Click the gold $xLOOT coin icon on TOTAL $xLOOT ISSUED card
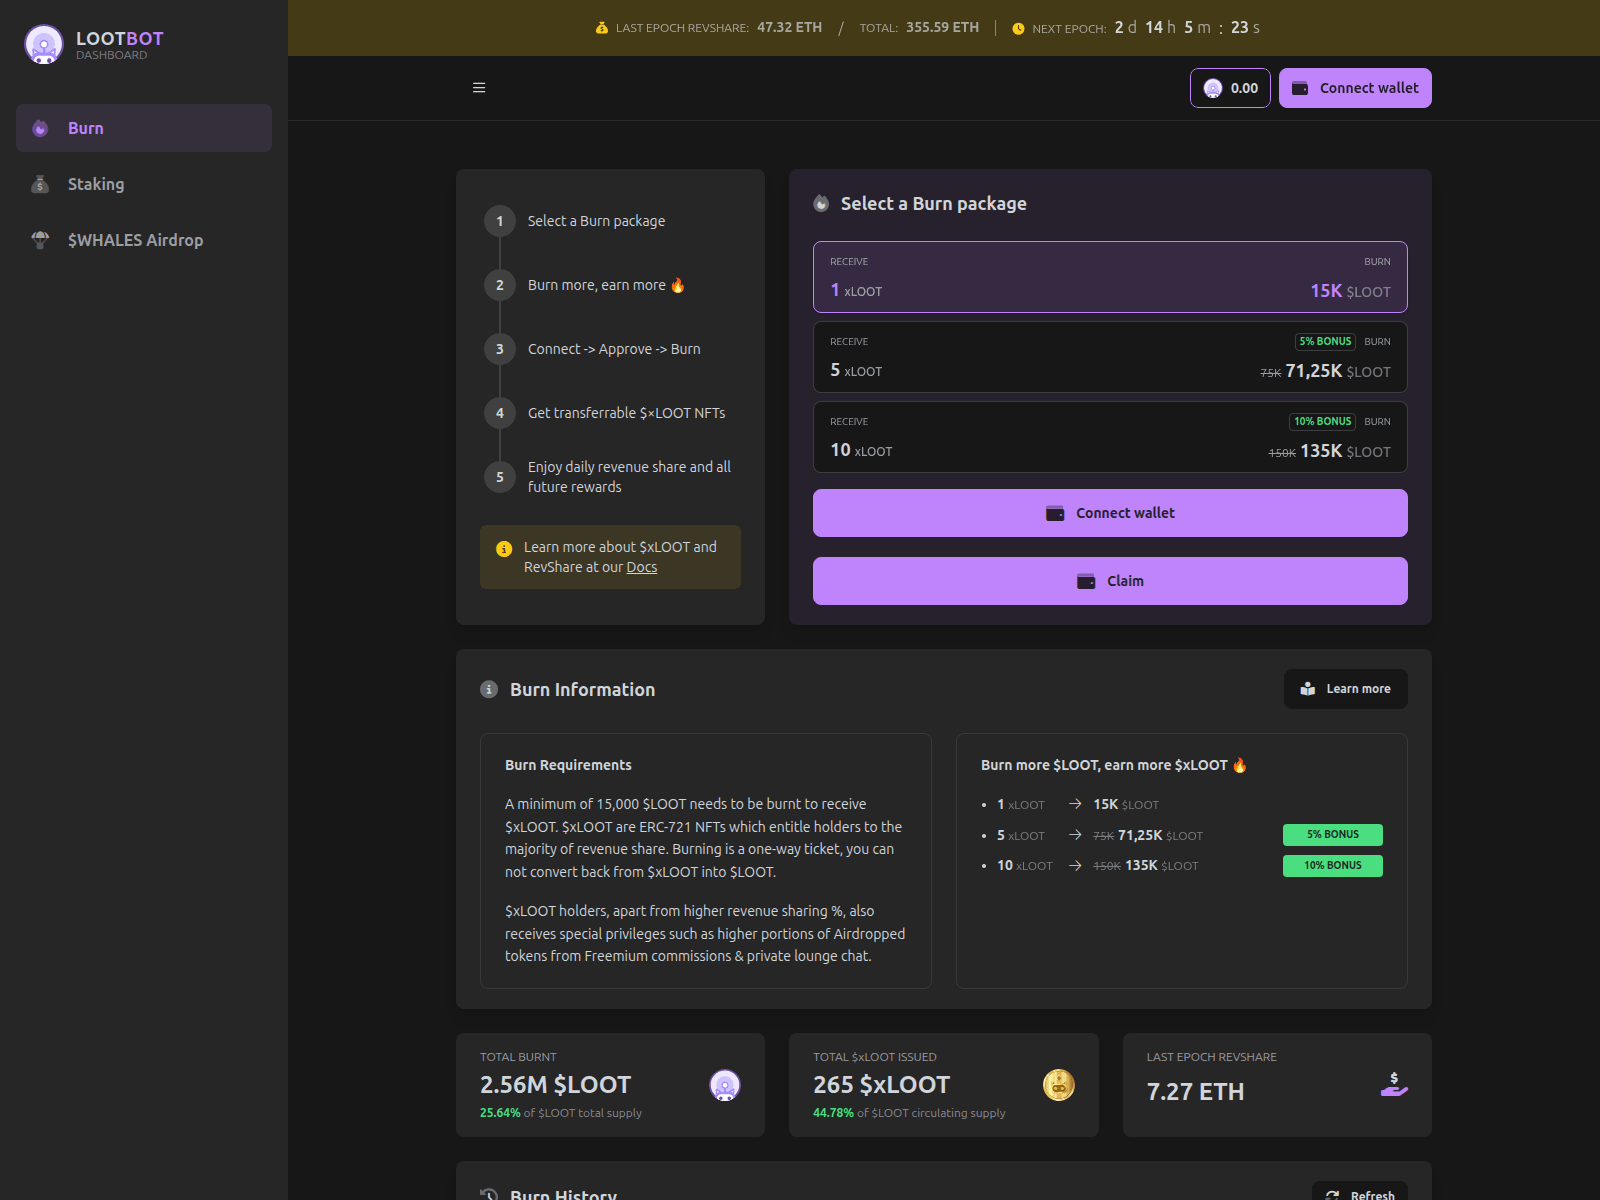This screenshot has width=1600, height=1200. (1058, 1084)
